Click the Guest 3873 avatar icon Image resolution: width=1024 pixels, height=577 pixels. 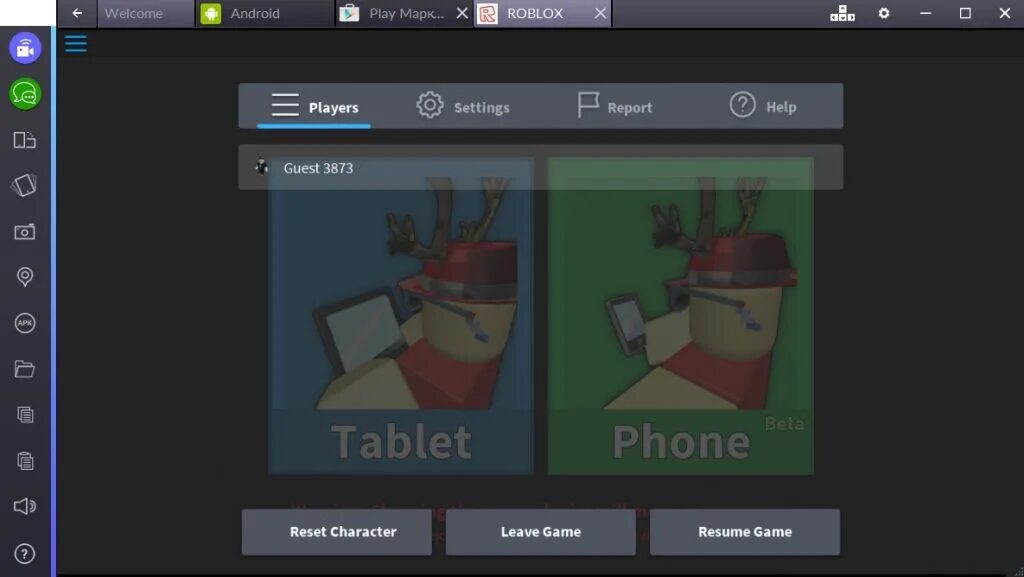pos(262,167)
